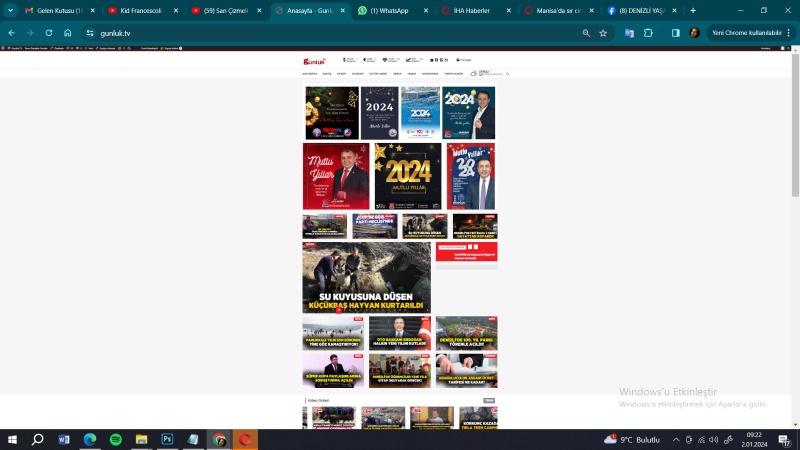The width and height of the screenshot is (800, 450).
Task: Open Spotify from the taskbar
Action: point(115,439)
